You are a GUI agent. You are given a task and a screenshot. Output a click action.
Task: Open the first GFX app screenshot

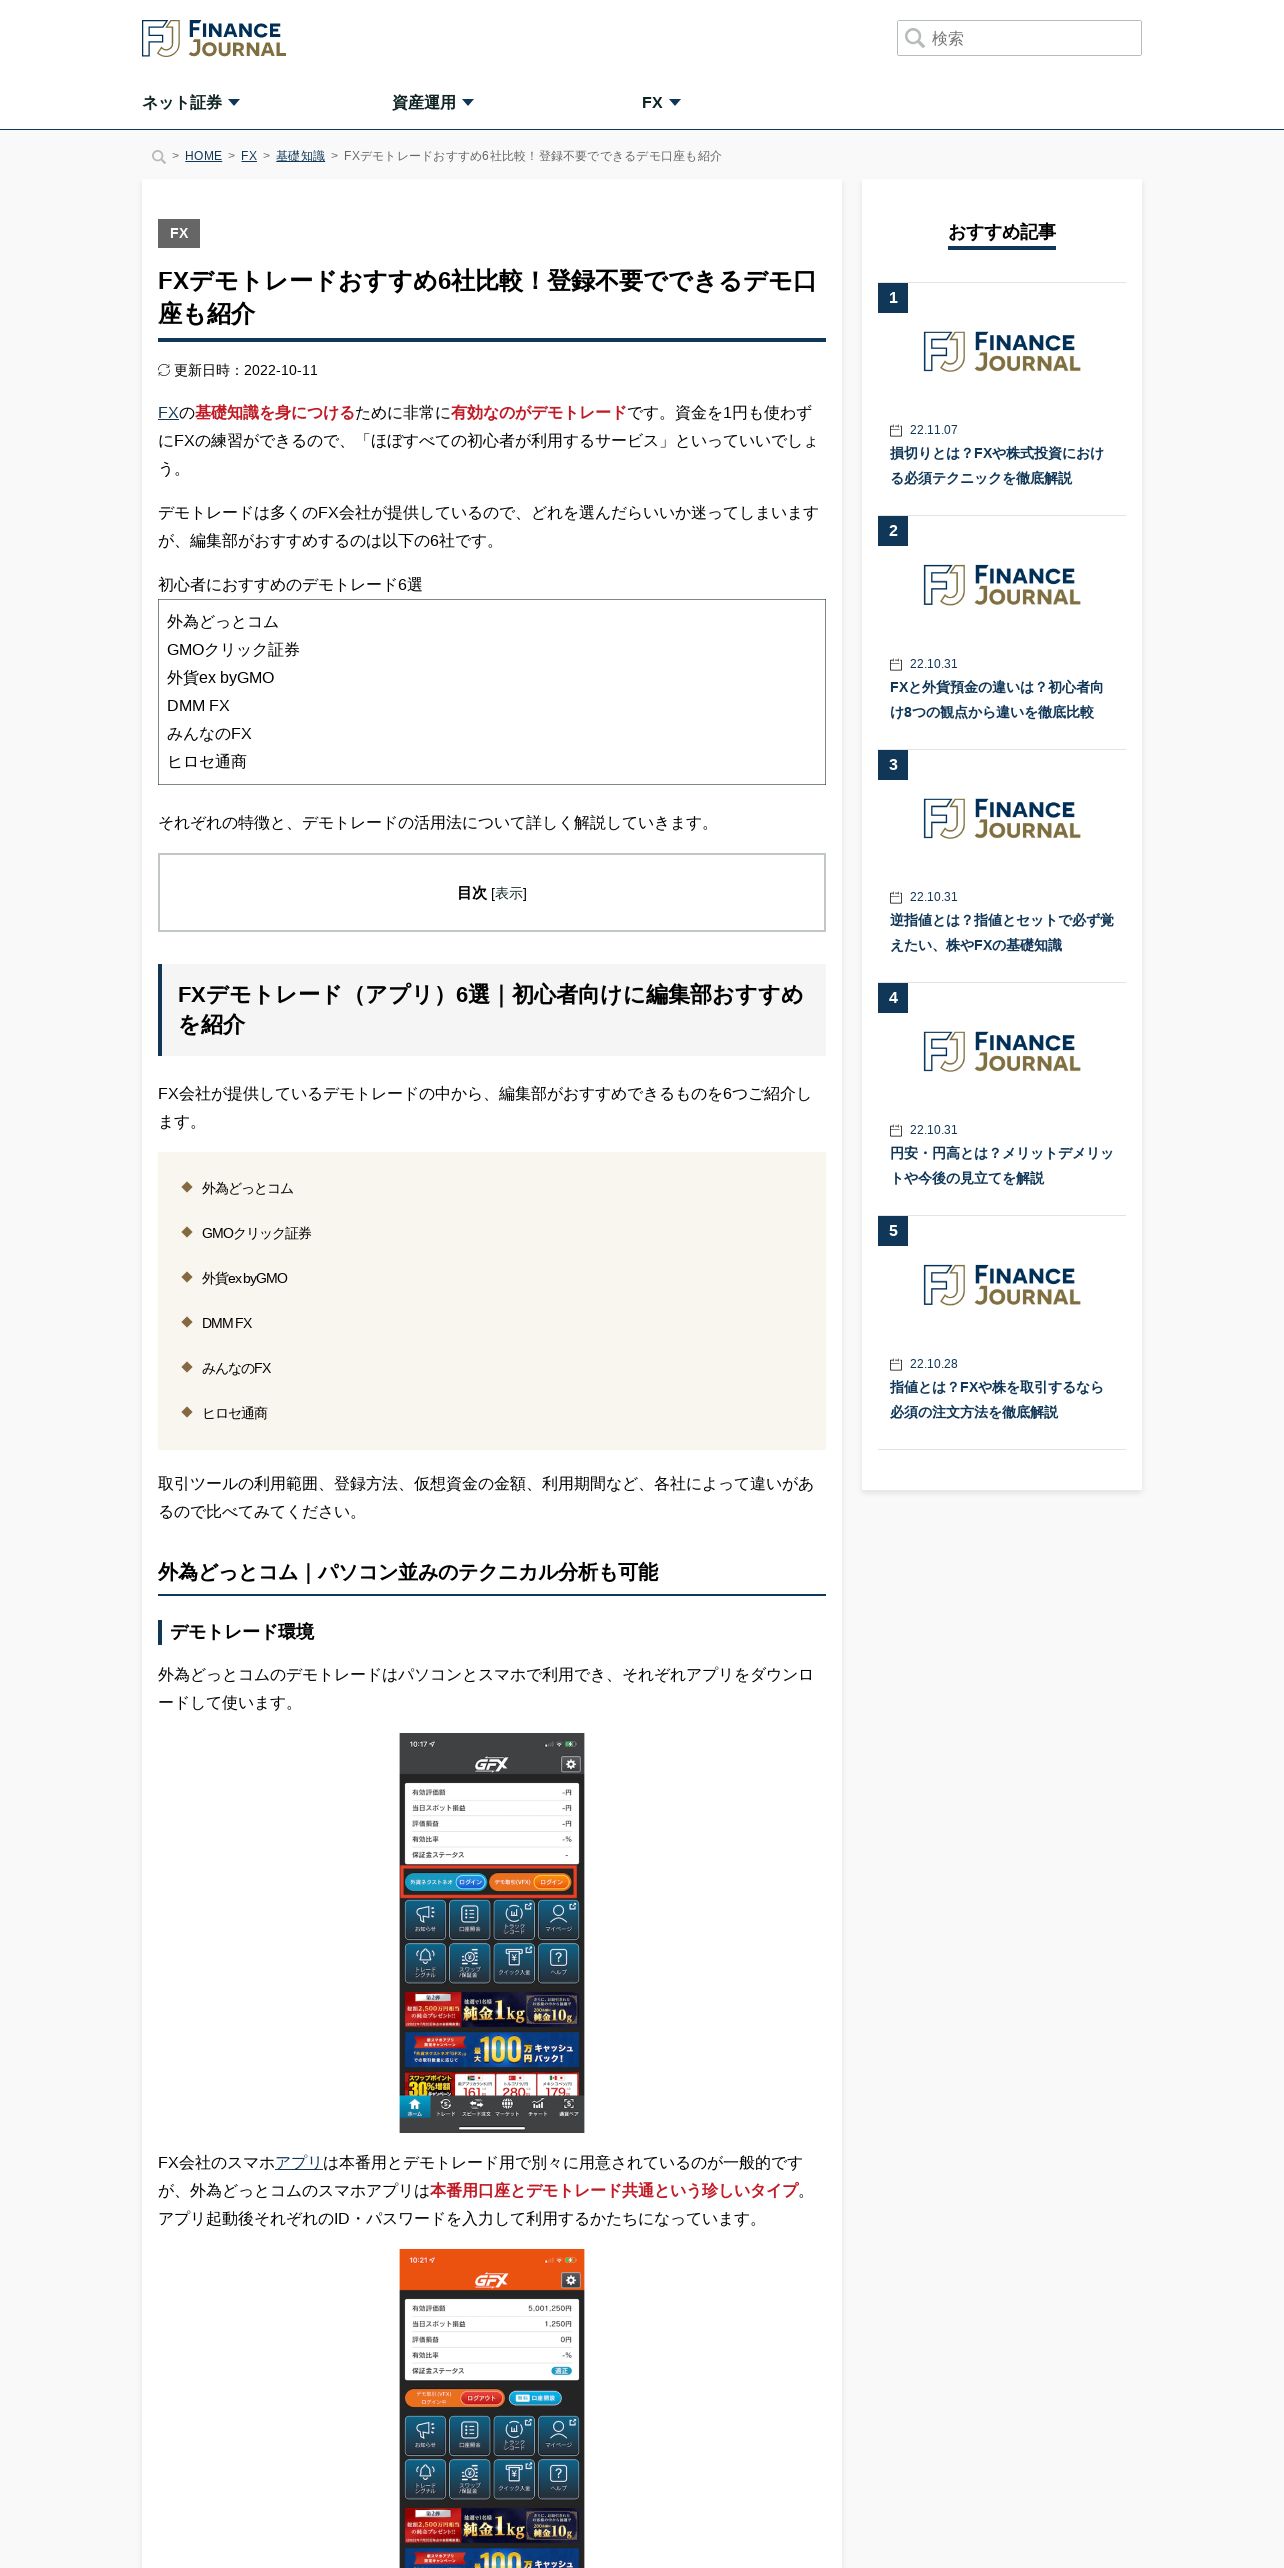click(x=492, y=1932)
